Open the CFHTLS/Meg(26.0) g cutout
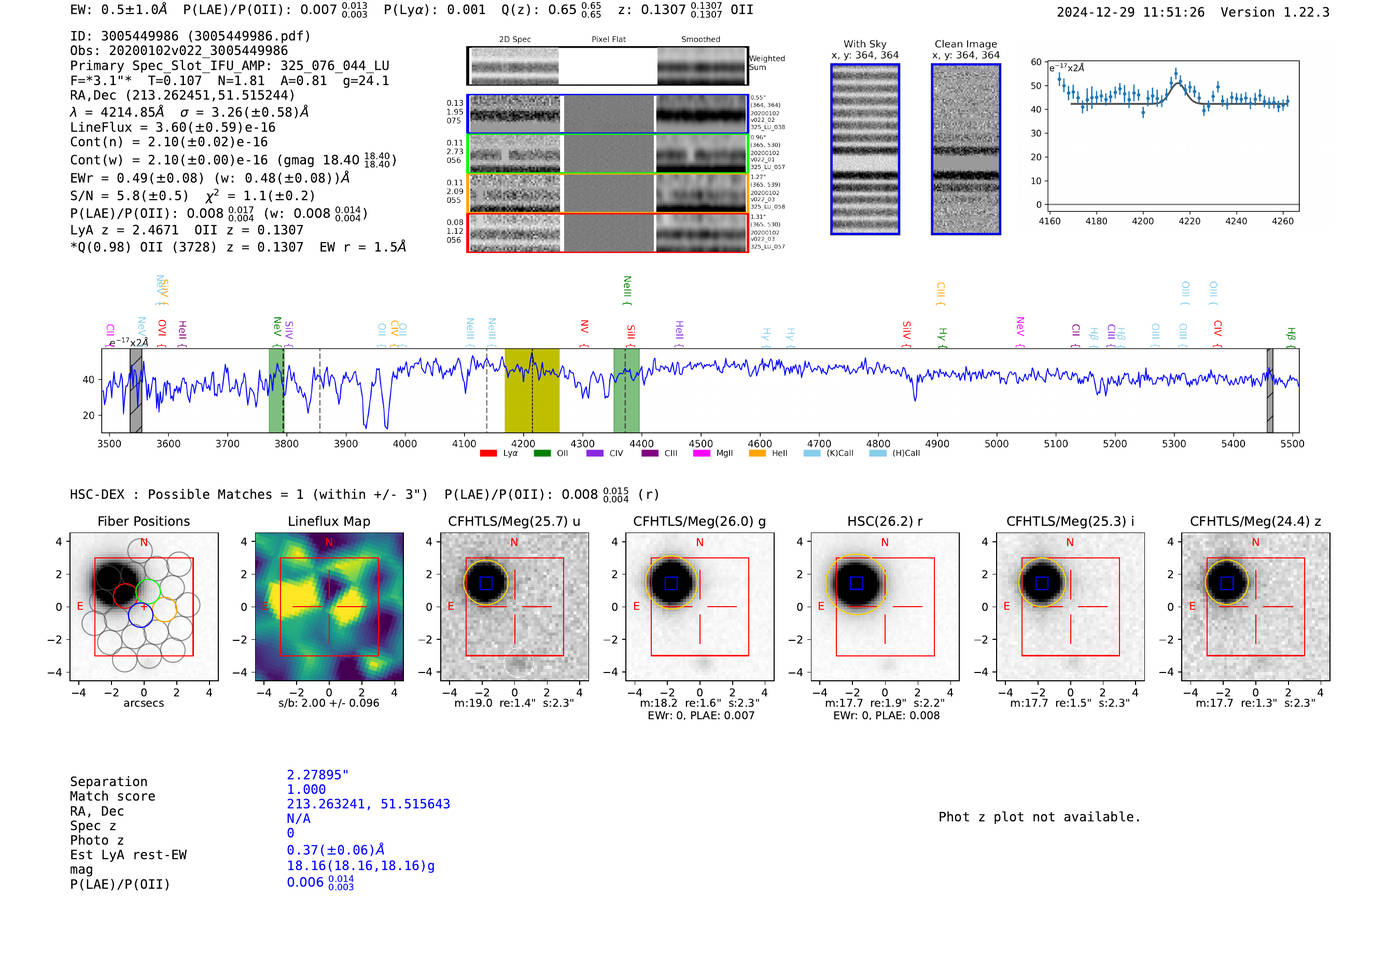The height and width of the screenshot is (953, 1400). 700,606
